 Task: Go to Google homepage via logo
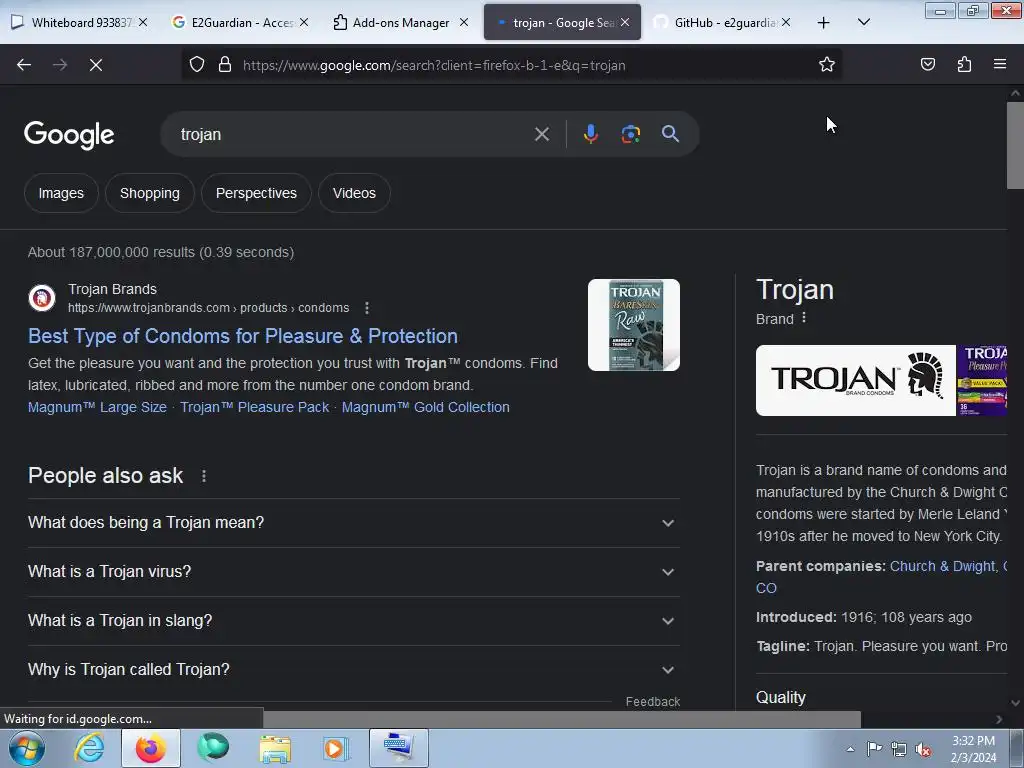(69, 135)
